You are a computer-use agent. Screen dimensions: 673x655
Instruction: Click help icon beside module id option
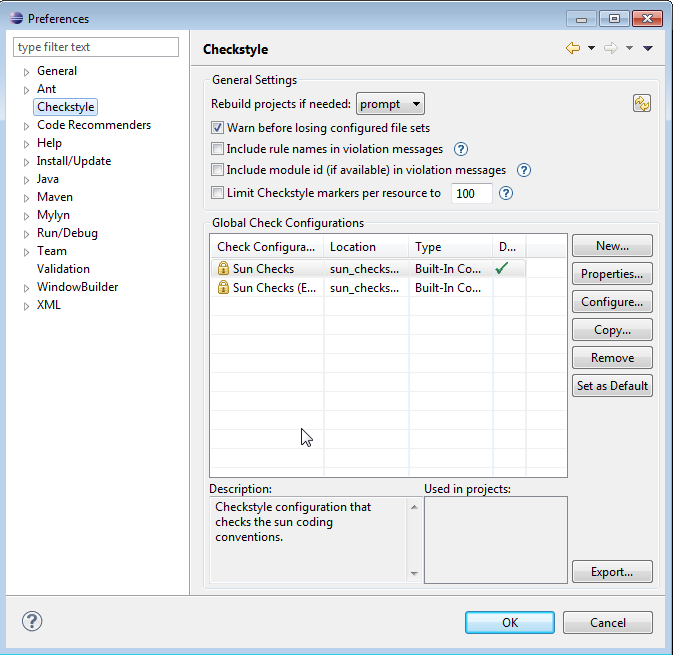(x=523, y=170)
